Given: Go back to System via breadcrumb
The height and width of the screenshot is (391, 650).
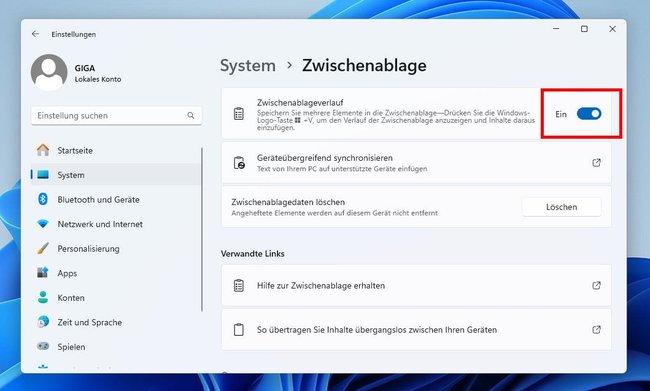Looking at the screenshot, I should pyautogui.click(x=247, y=66).
